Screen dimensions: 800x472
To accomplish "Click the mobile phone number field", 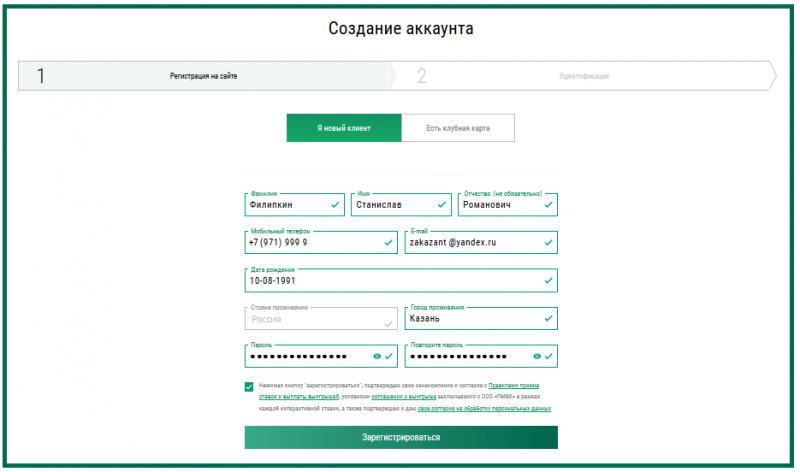I will [x=321, y=242].
